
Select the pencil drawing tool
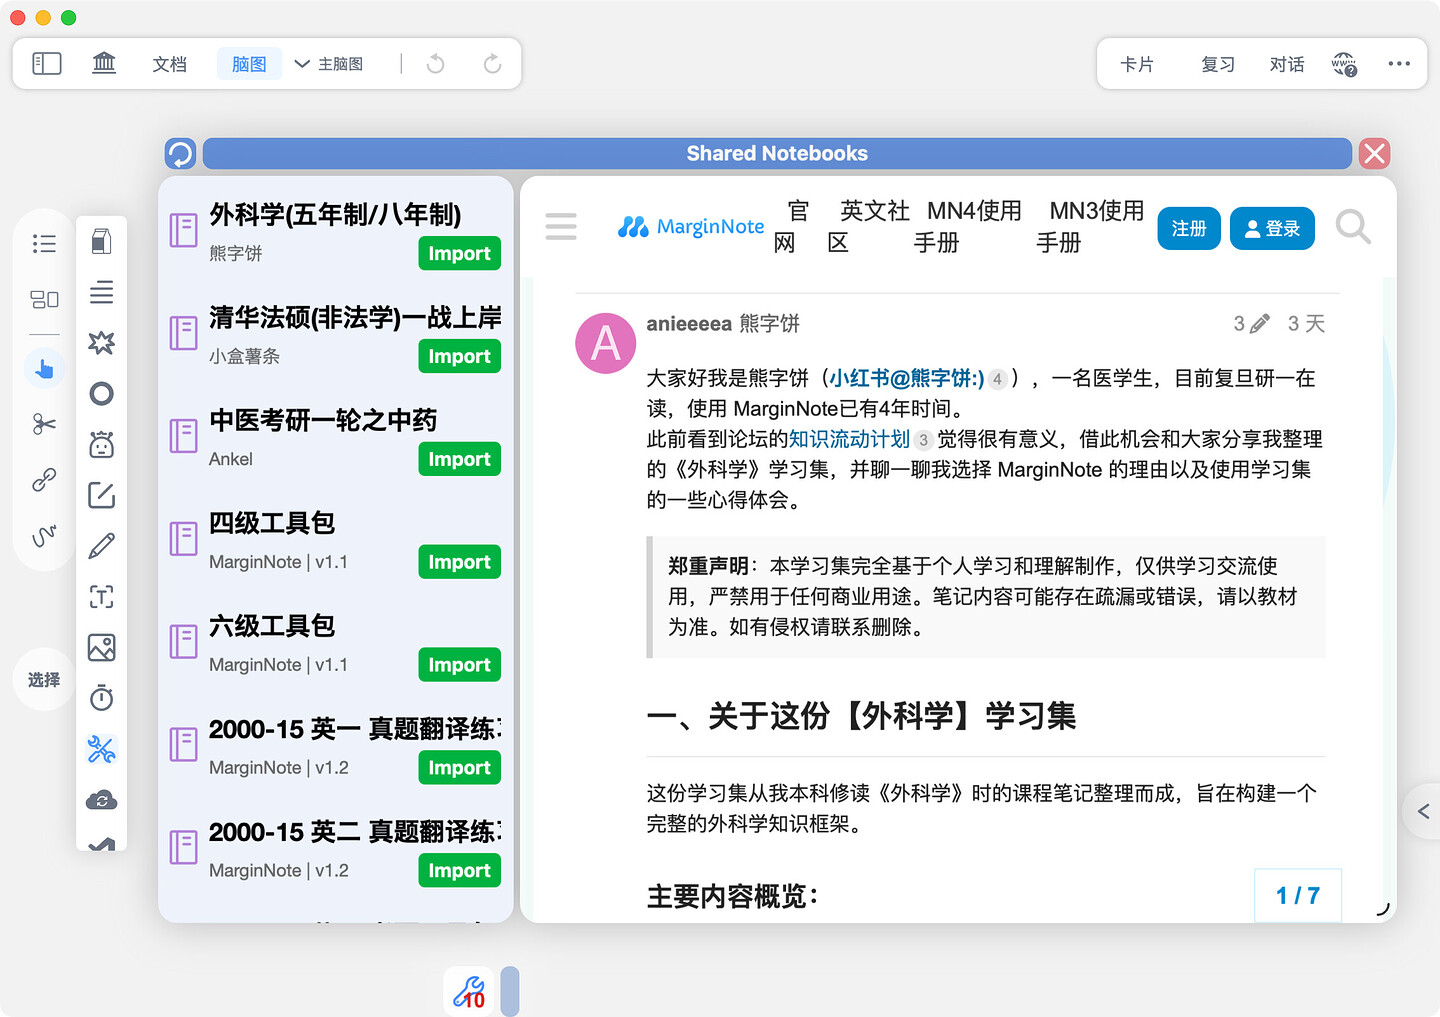102,546
